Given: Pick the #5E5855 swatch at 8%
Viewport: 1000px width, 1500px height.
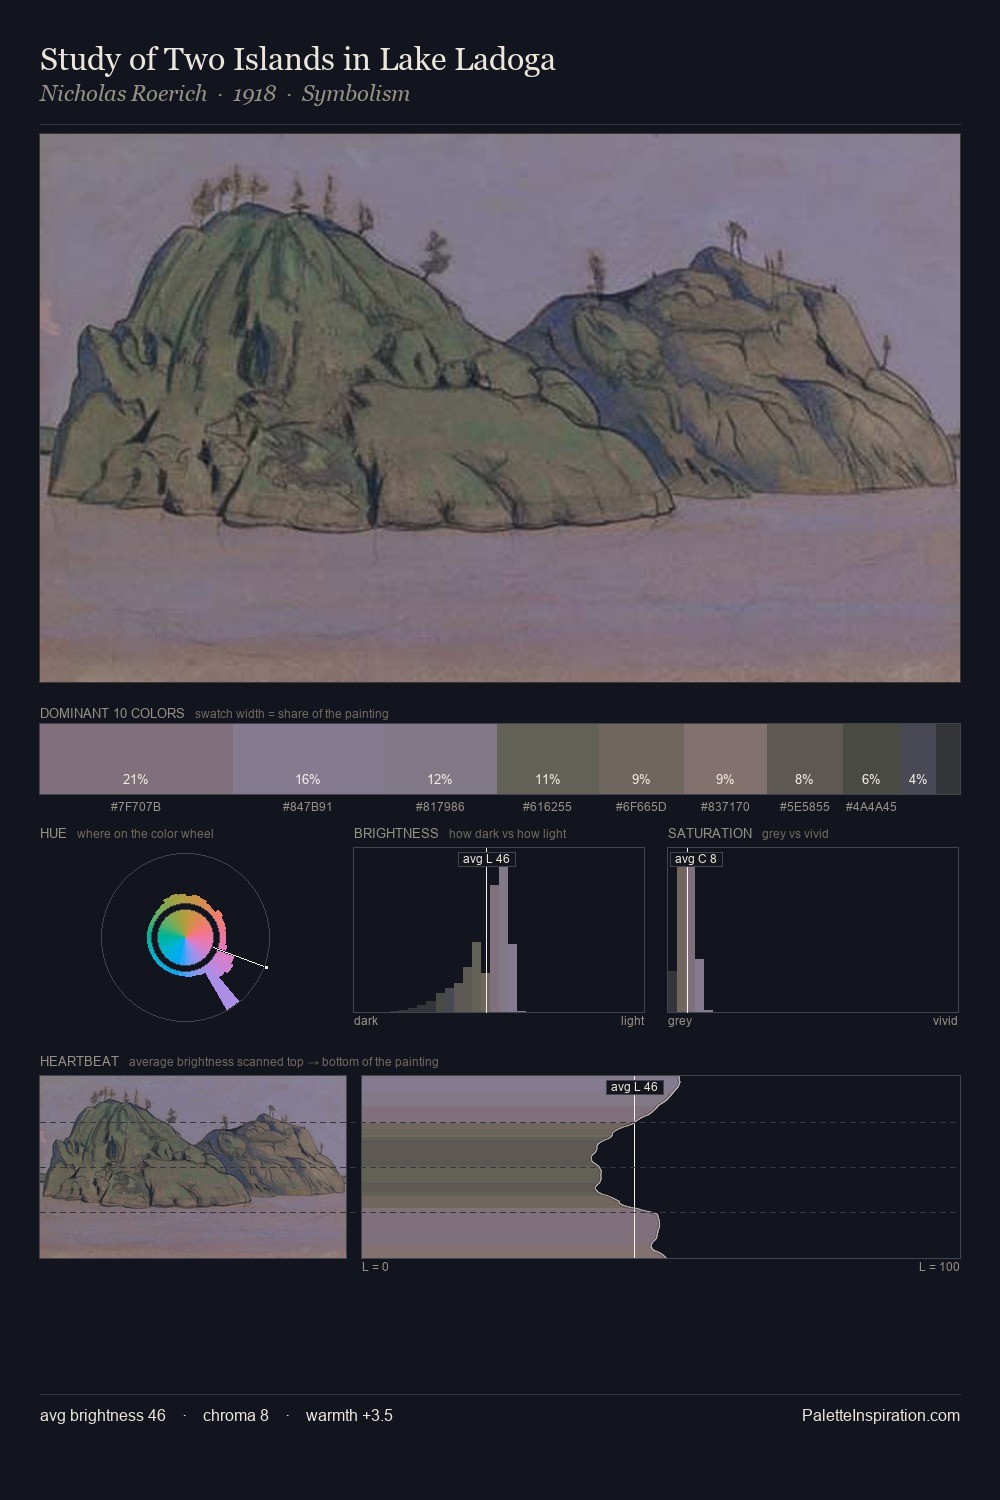Looking at the screenshot, I should (x=805, y=759).
